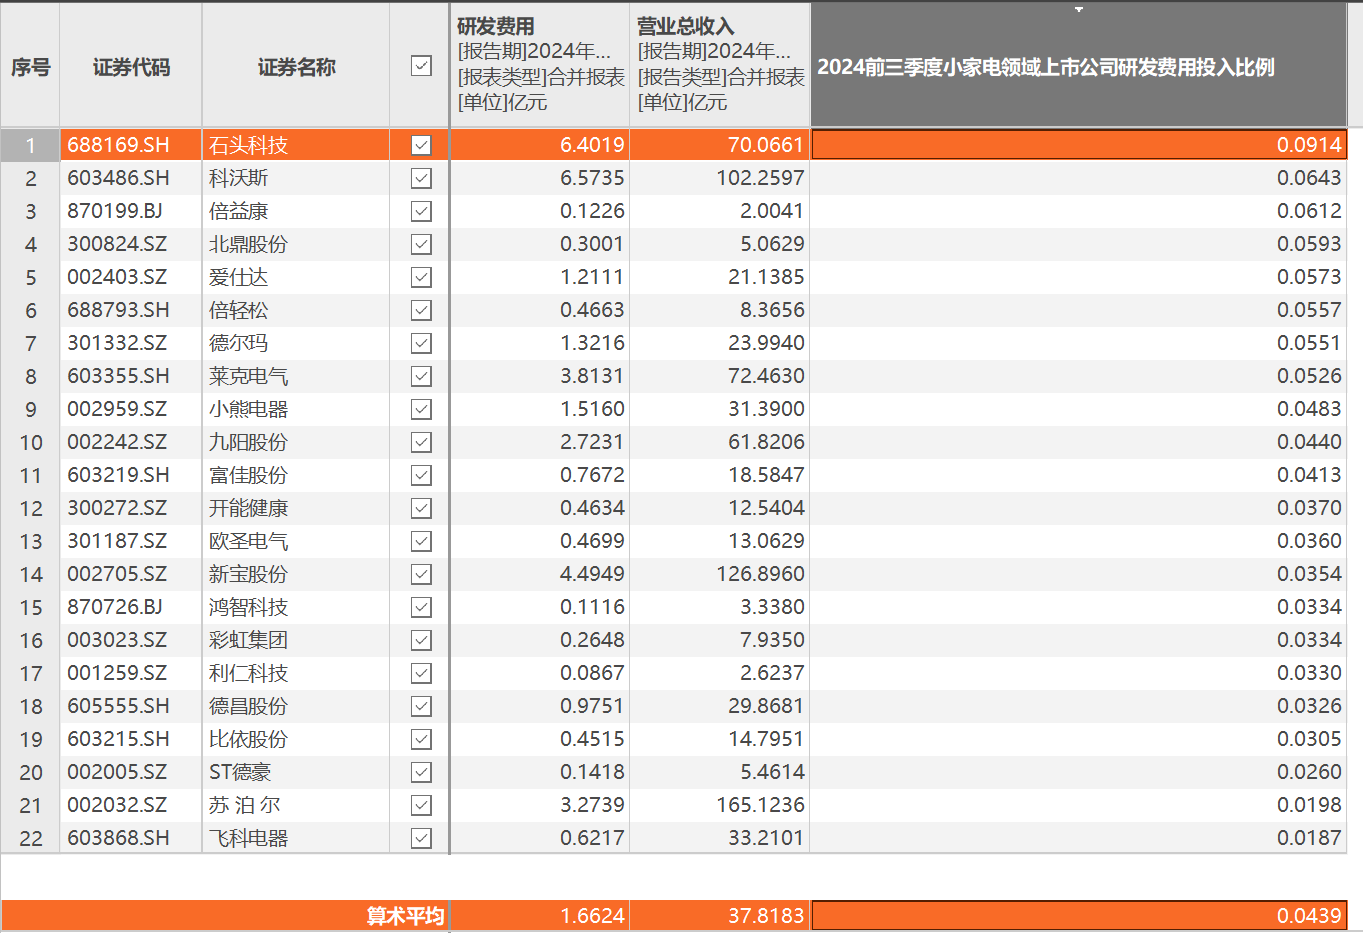Select row number 14
This screenshot has height=933, width=1363.
pos(31,574)
